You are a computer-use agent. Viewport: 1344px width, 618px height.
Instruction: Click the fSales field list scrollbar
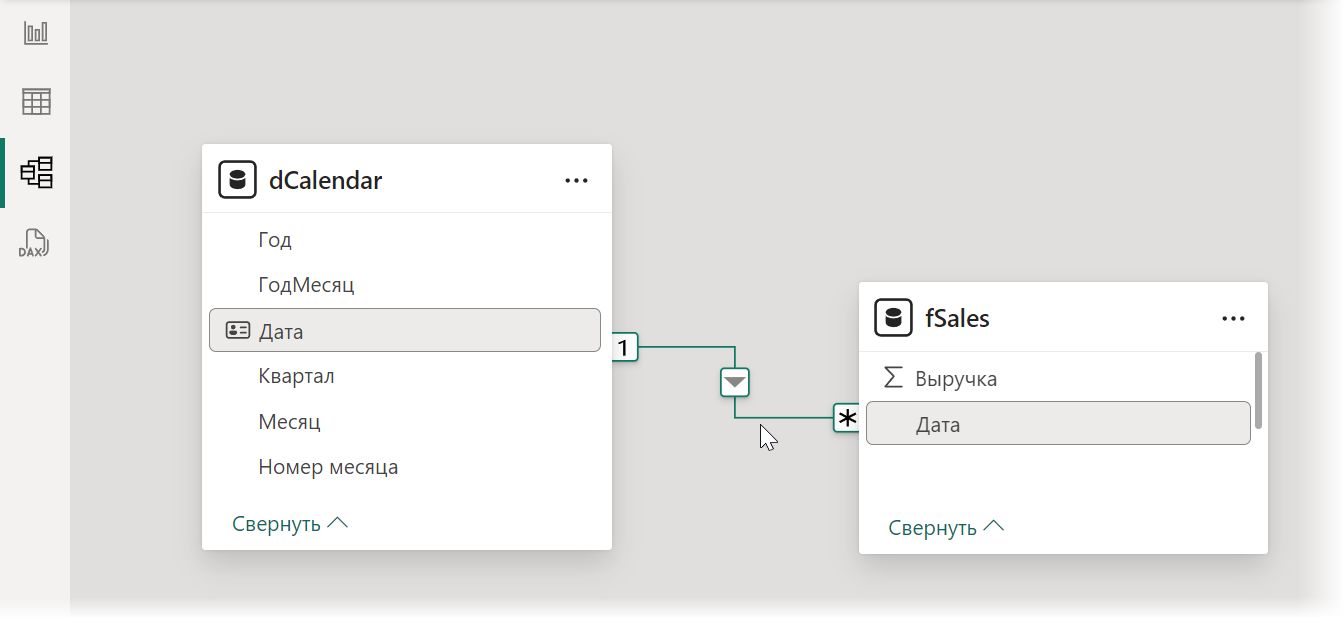point(1258,390)
